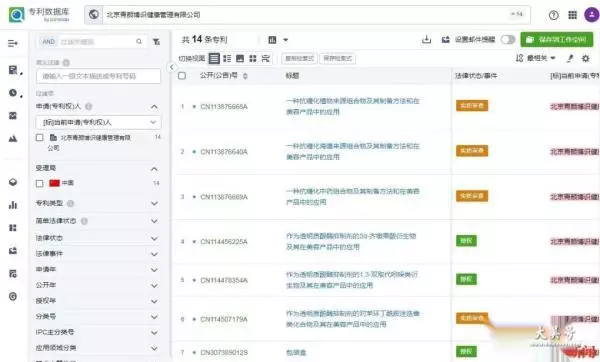Collapse the filter panel arrow handle
The image size is (600, 362).
(171, 67)
